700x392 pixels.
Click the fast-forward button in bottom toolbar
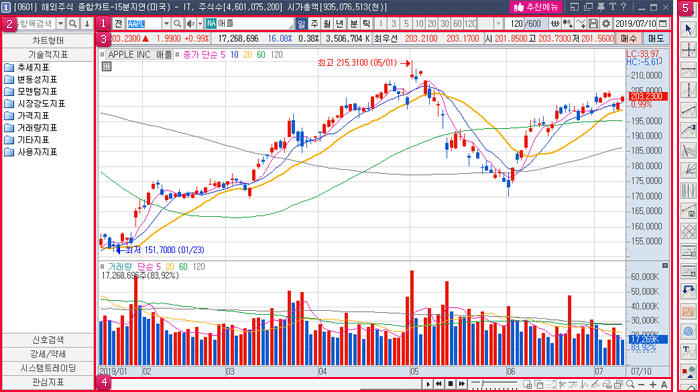[462, 384]
